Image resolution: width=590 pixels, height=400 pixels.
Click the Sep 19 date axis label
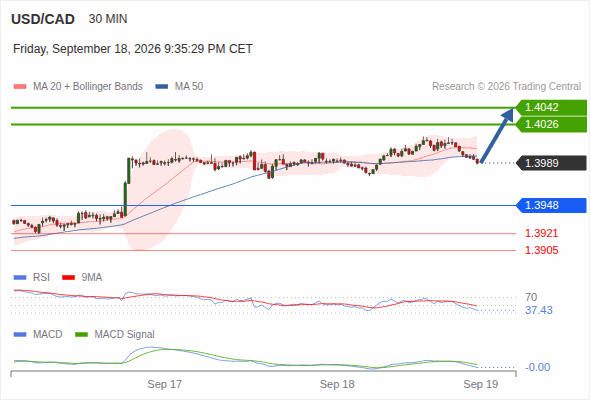481,384
